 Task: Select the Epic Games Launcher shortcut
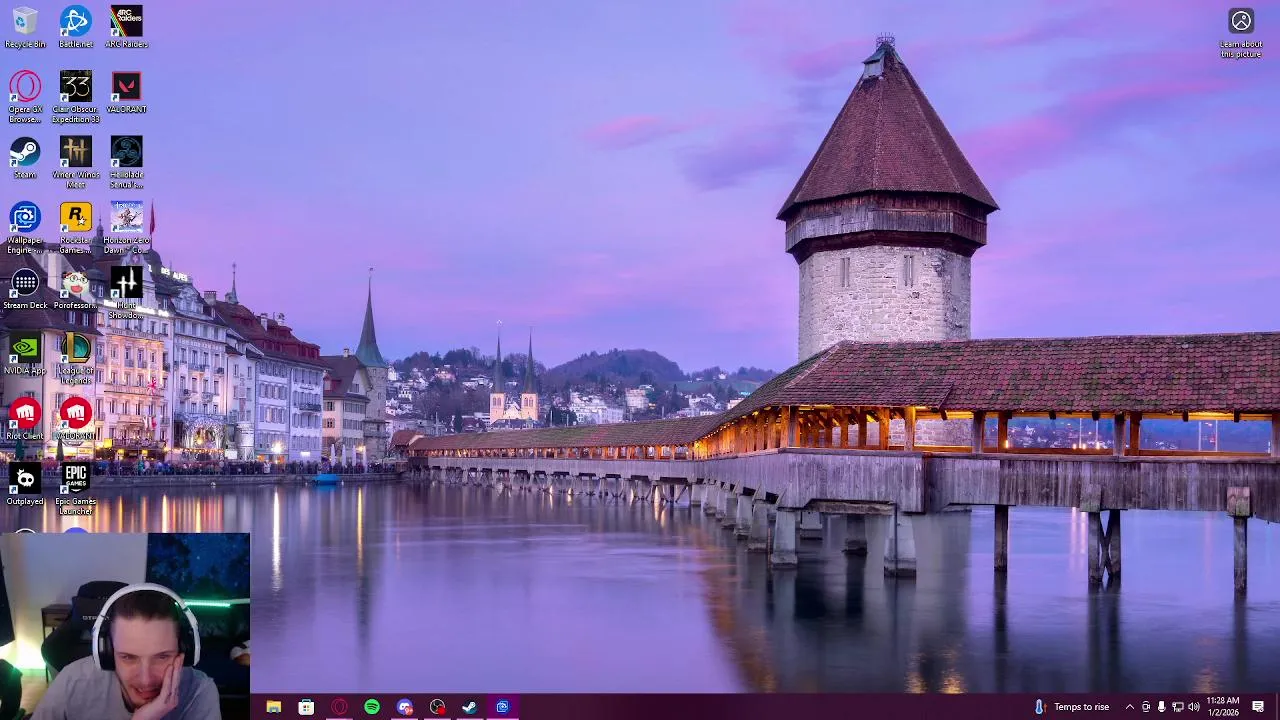[x=76, y=489]
